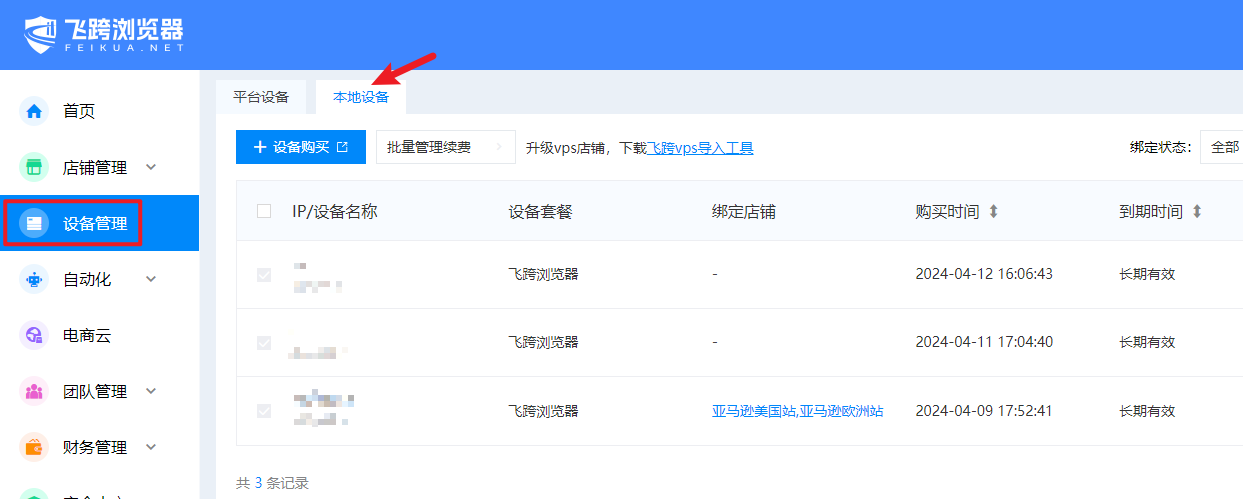The image size is (1243, 499).
Task: Switch to the 平台设备 tab
Action: point(261,97)
